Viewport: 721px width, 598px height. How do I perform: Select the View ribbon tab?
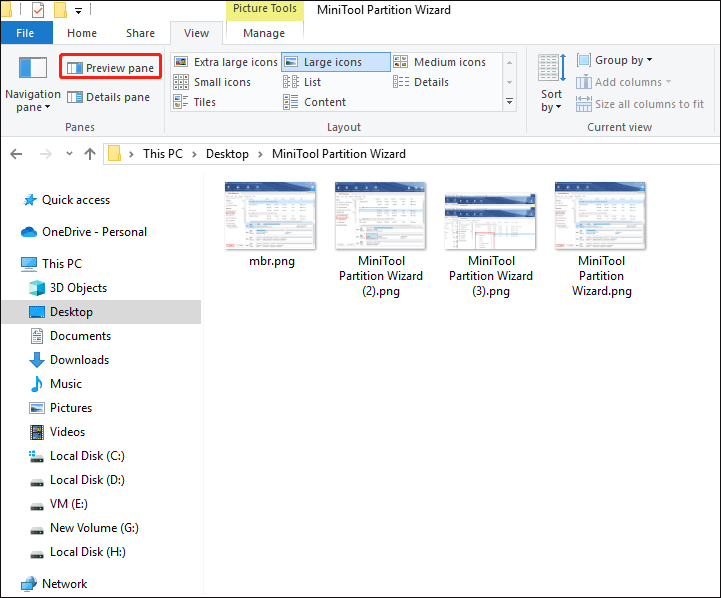196,33
